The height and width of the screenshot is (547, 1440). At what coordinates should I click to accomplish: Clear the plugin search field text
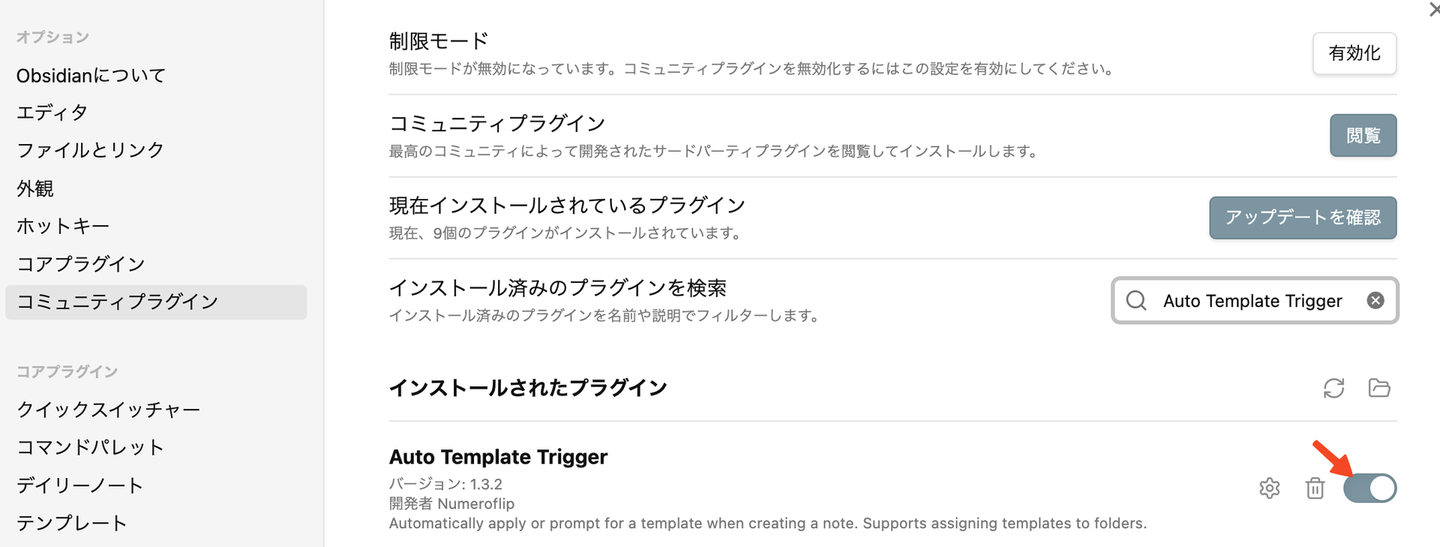tap(1376, 300)
